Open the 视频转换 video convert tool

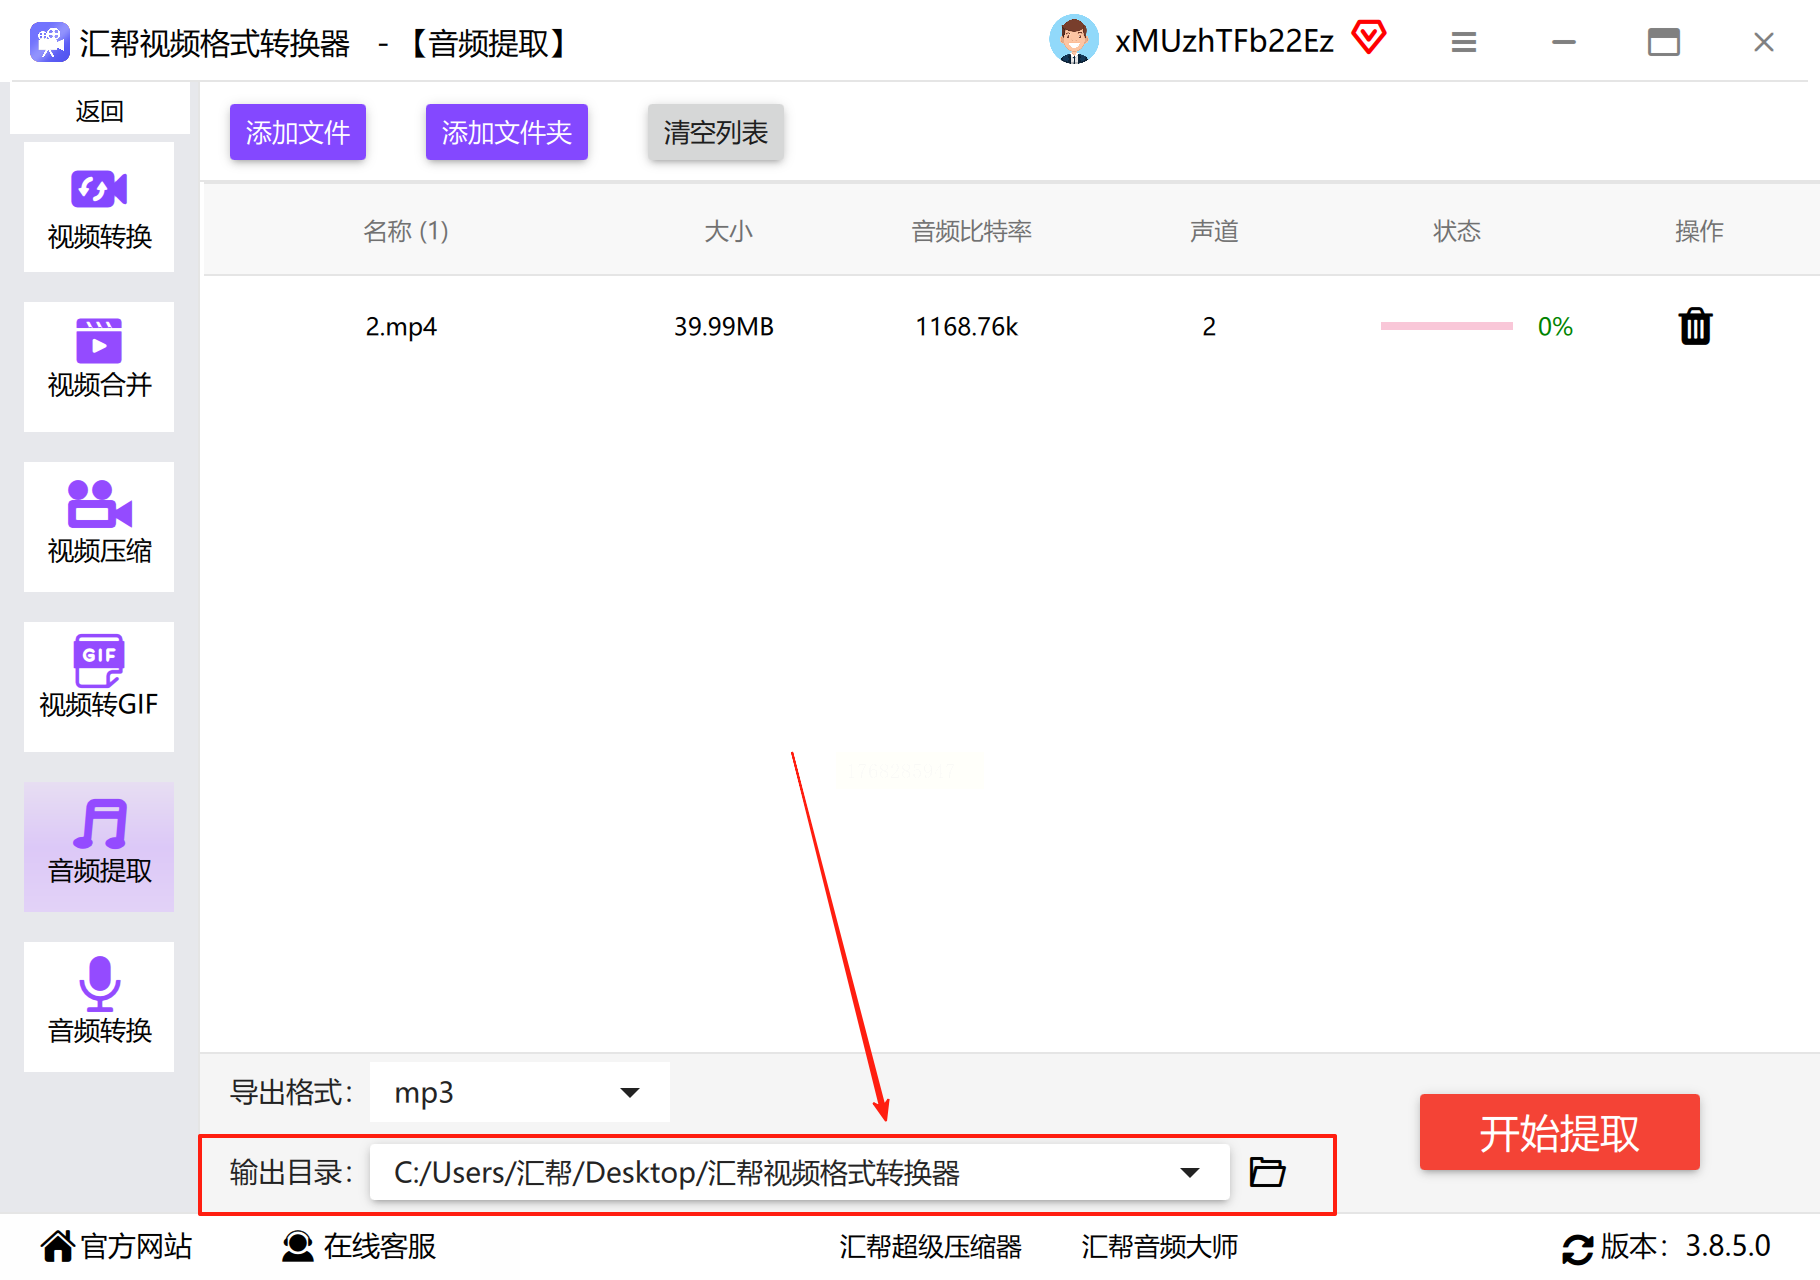pos(99,207)
